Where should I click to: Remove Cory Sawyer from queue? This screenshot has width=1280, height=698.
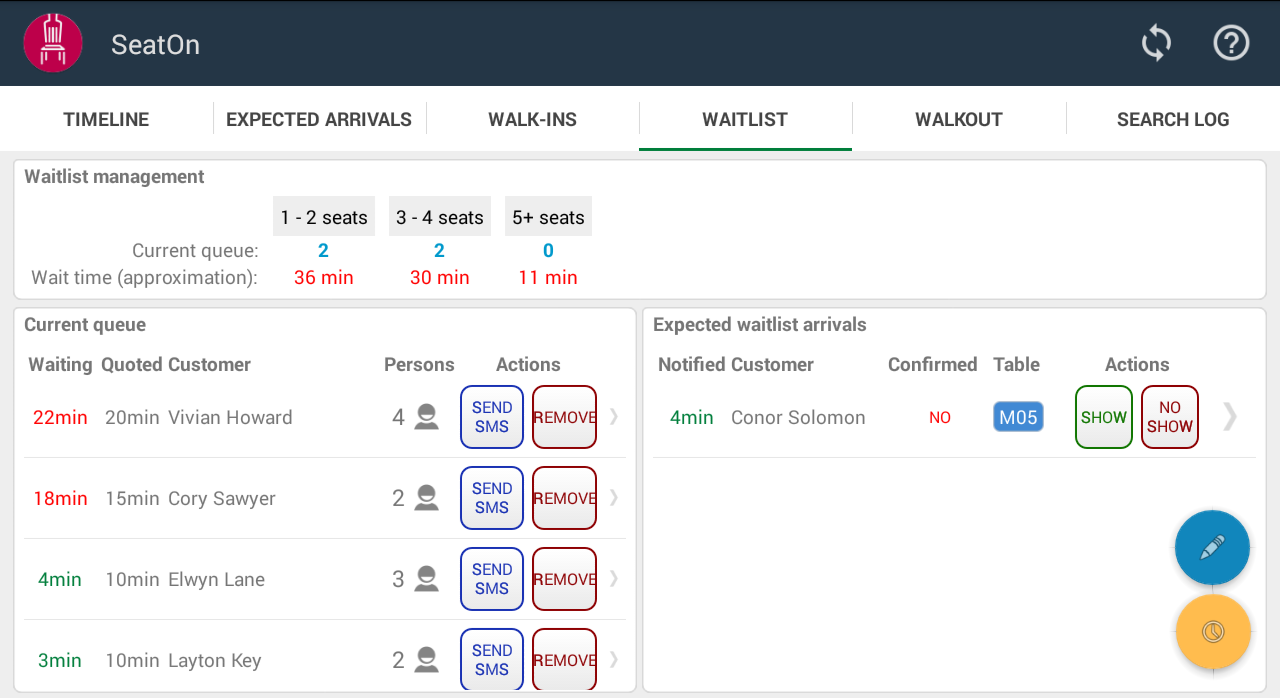coord(564,498)
